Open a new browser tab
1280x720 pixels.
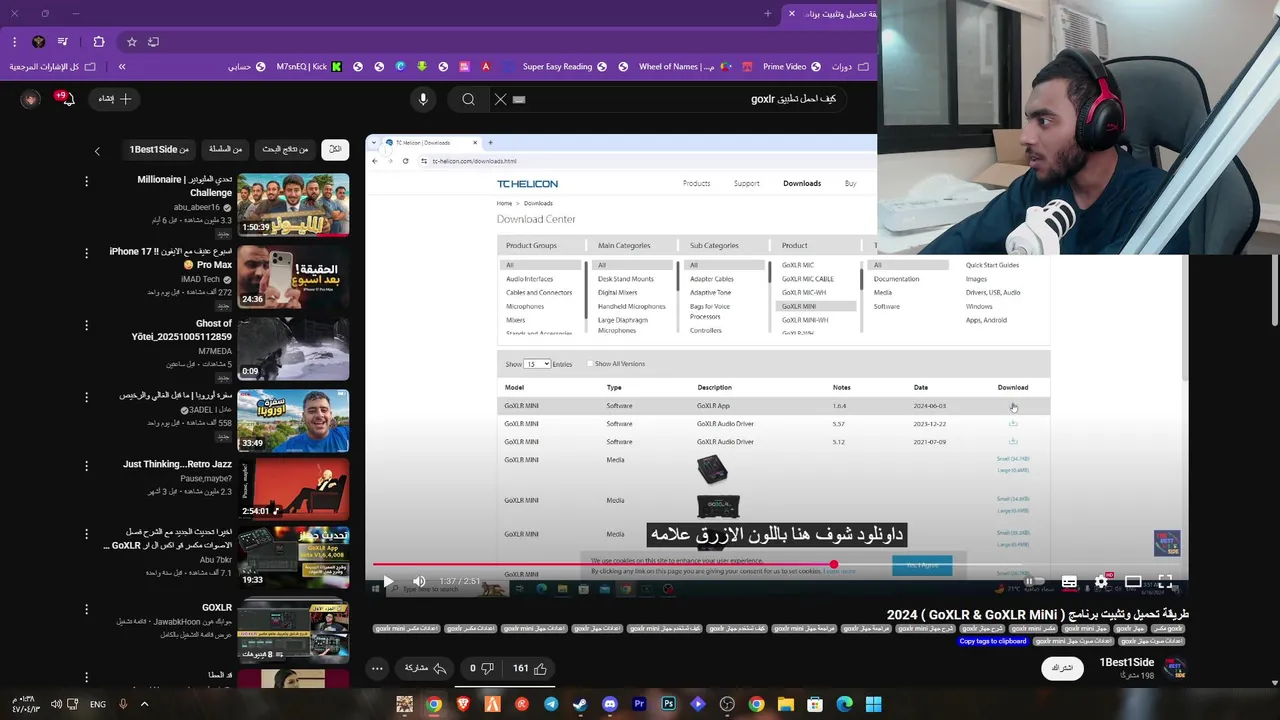pos(768,14)
